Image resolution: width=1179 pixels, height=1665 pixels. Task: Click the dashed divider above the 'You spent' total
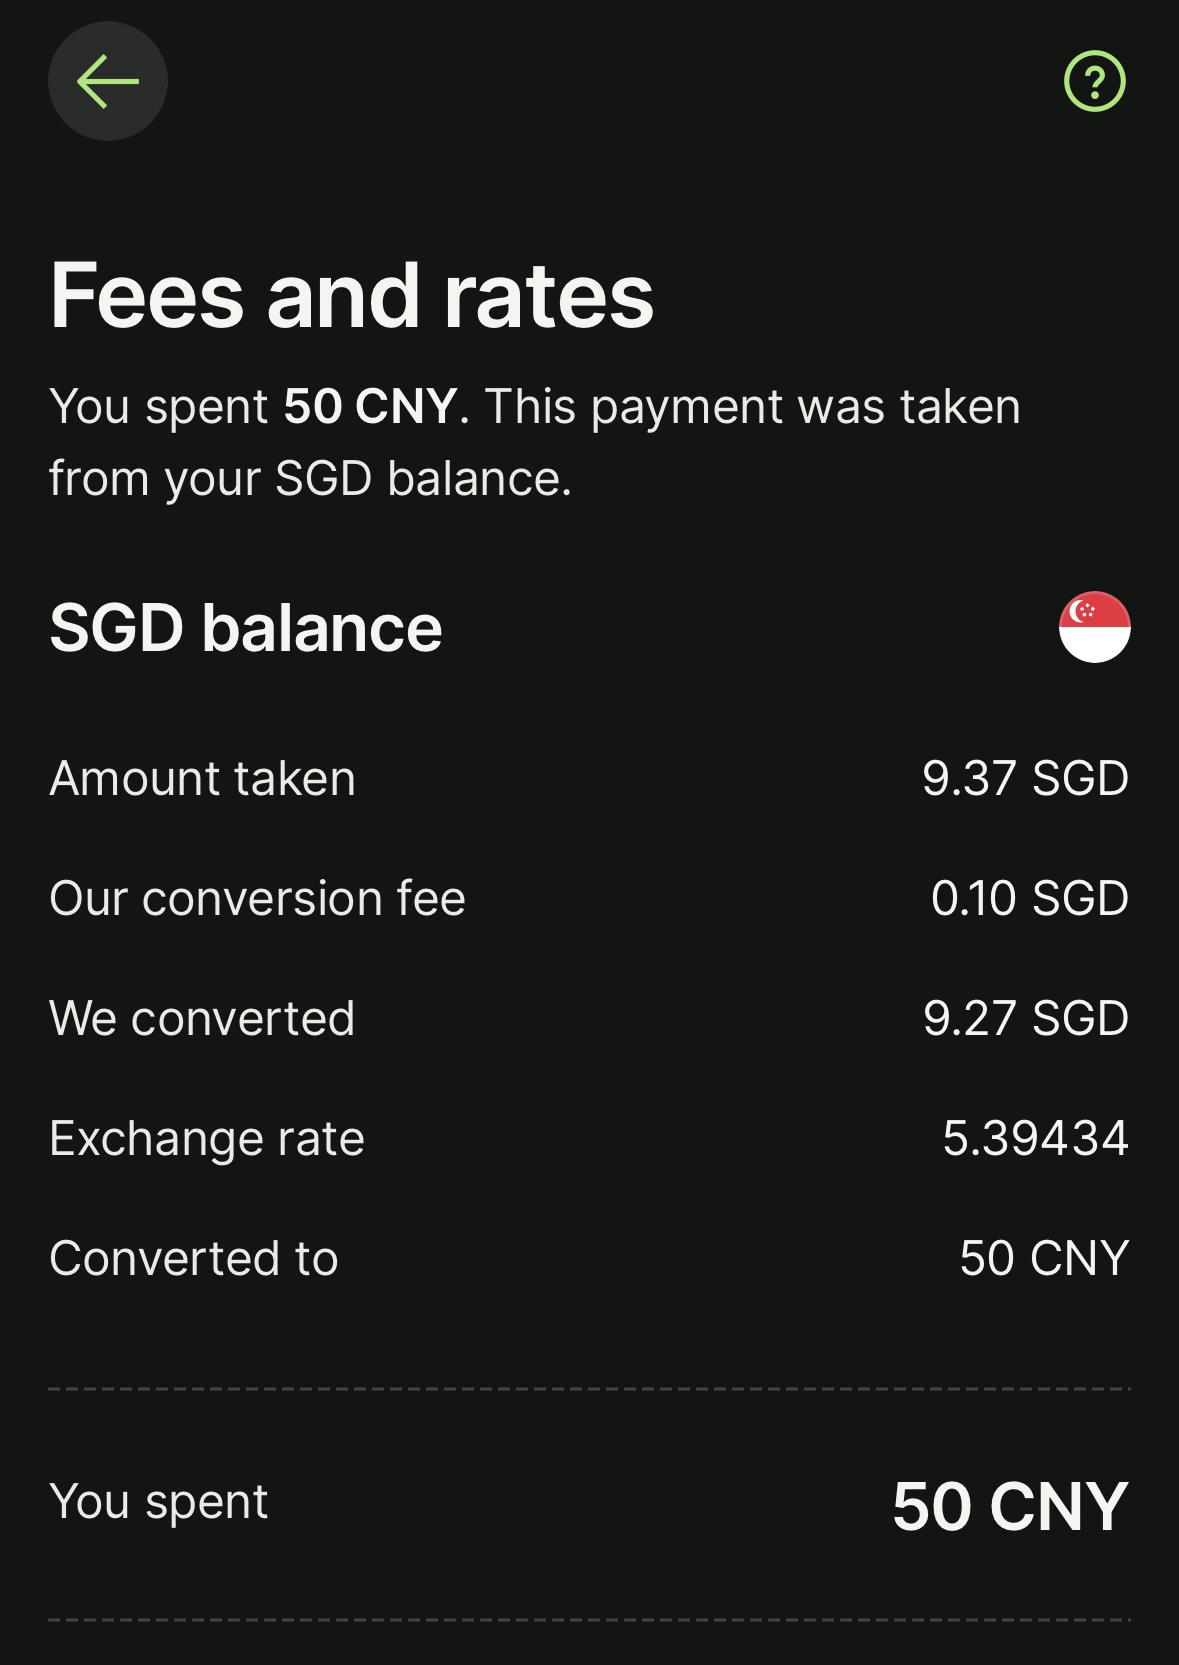pyautogui.click(x=589, y=1389)
